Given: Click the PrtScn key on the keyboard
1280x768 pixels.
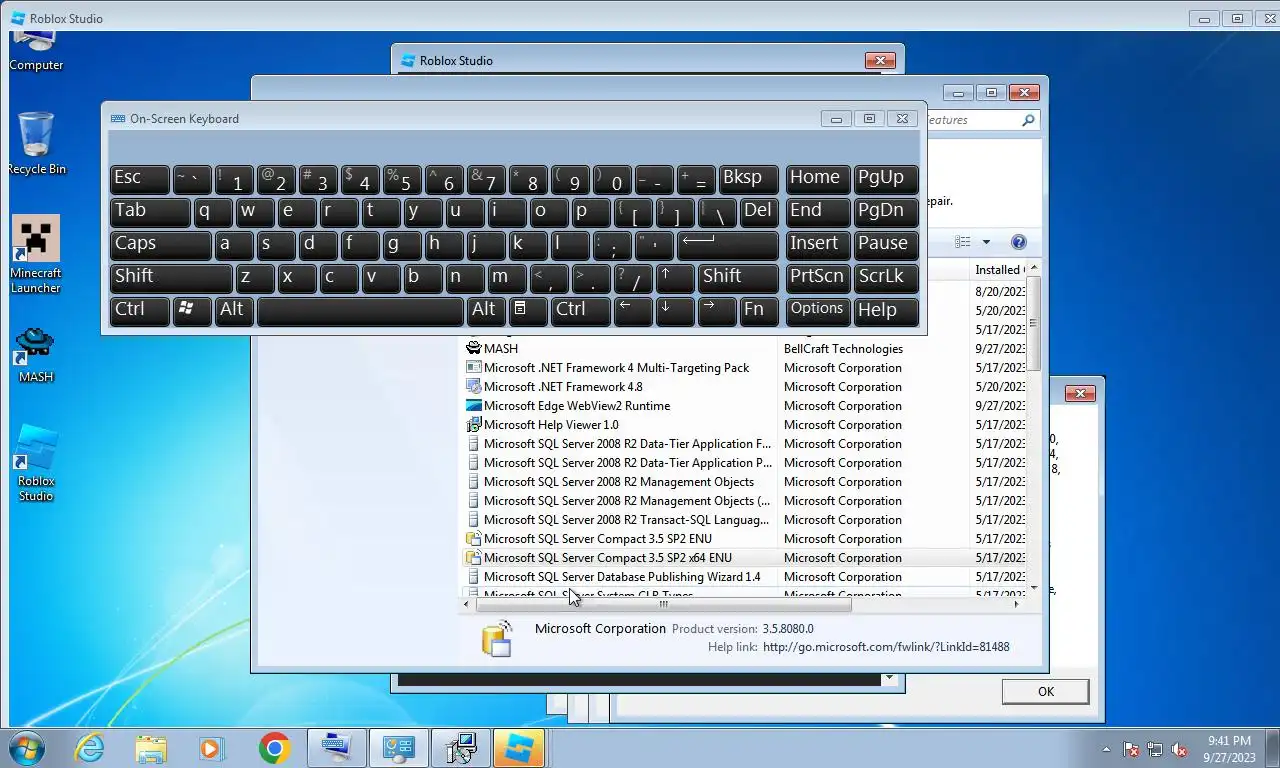Looking at the screenshot, I should 818,278.
